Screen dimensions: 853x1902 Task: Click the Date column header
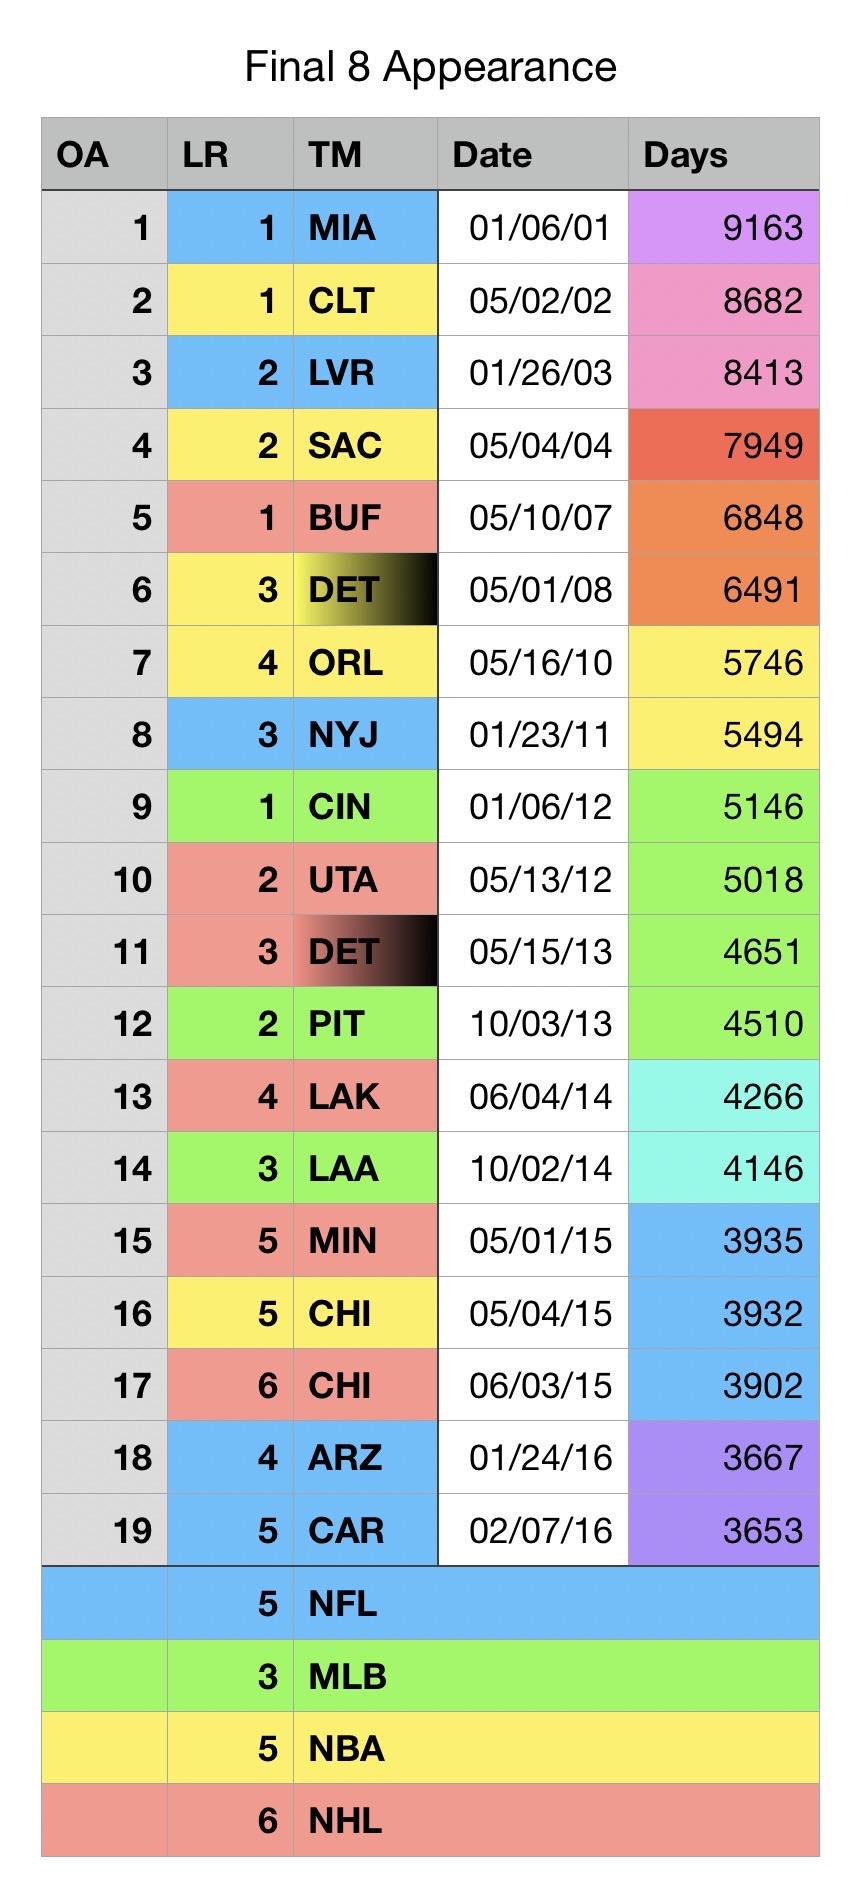click(x=532, y=155)
